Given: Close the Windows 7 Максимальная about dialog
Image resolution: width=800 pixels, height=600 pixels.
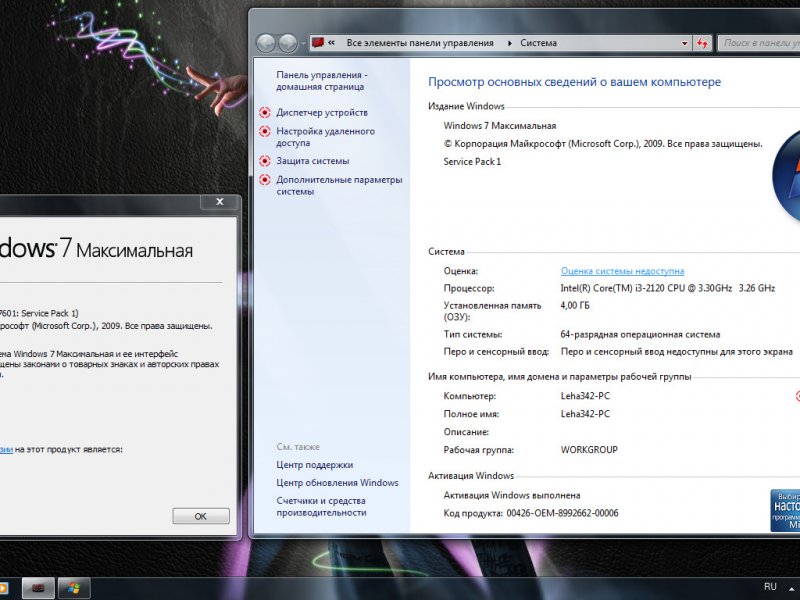Looking at the screenshot, I should click(220, 202).
